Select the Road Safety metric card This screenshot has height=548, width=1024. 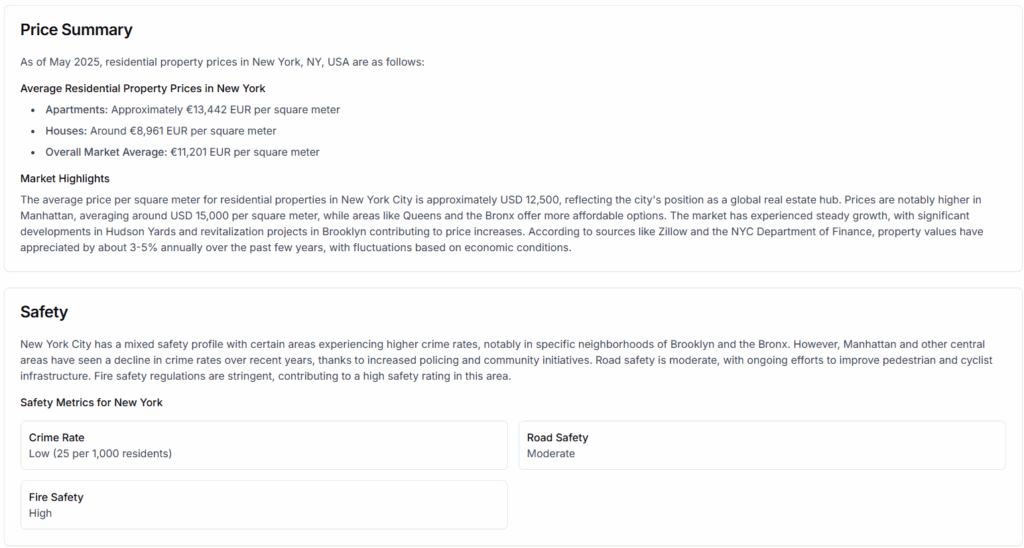click(762, 445)
